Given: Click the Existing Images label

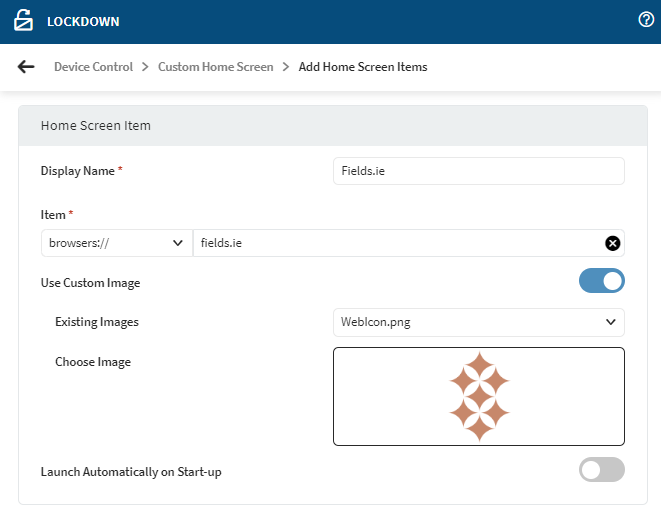Looking at the screenshot, I should [97, 322].
